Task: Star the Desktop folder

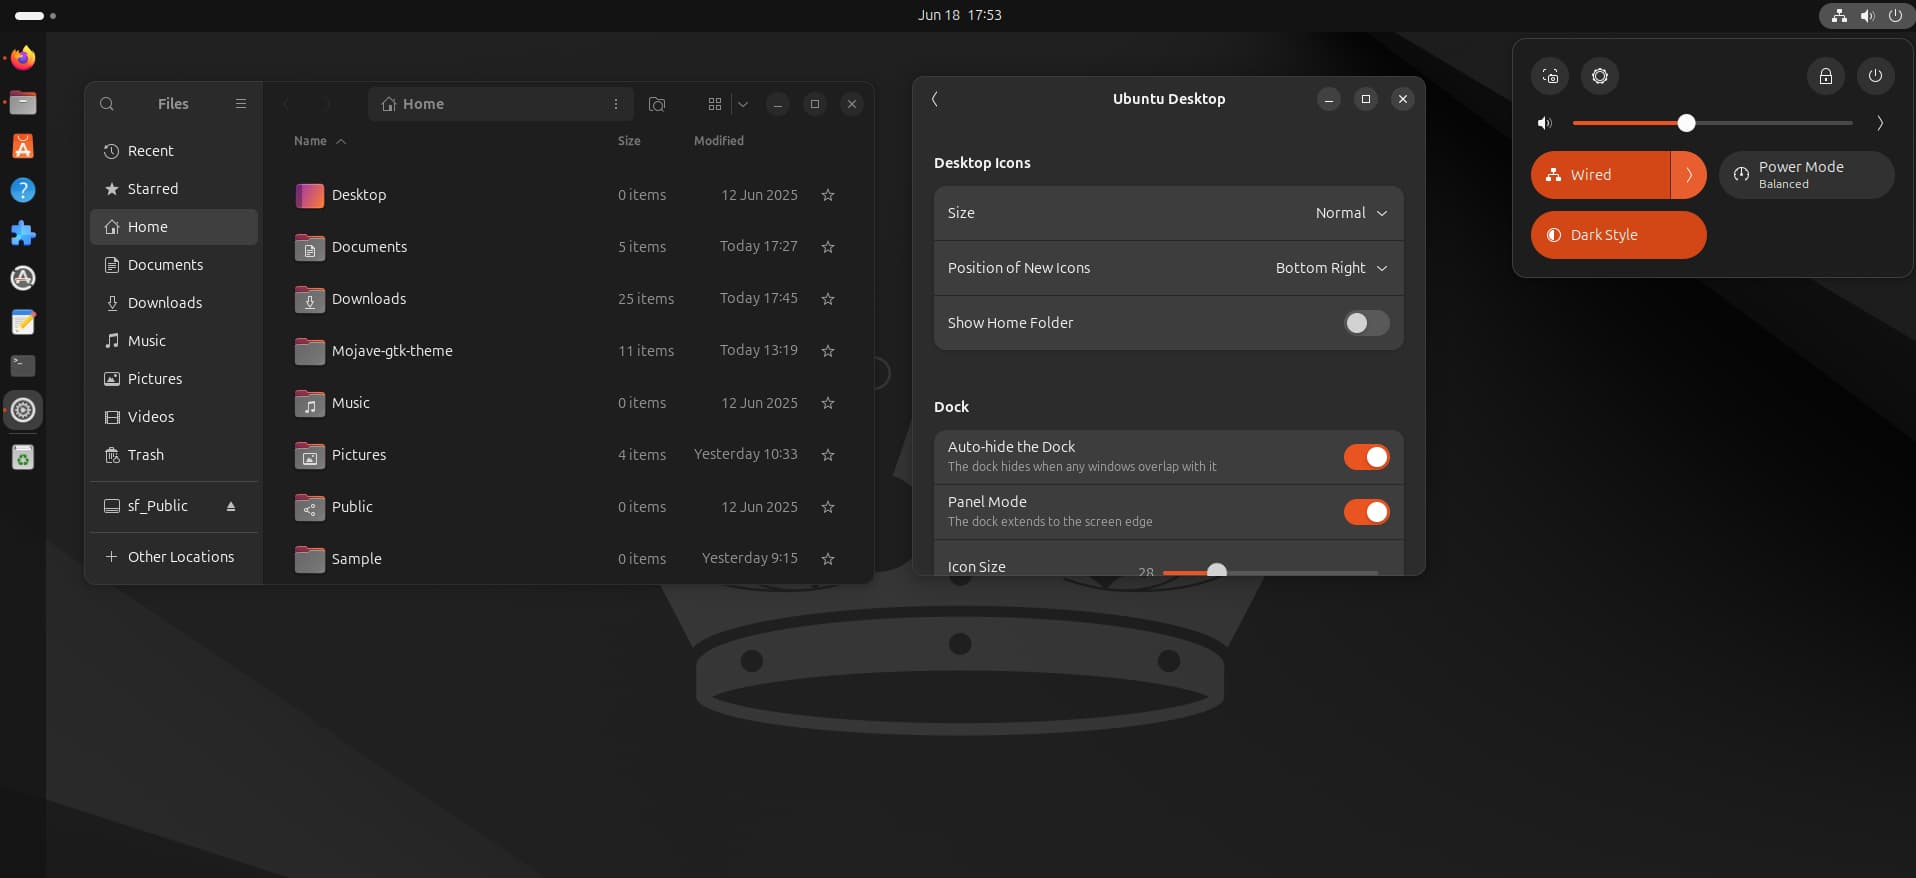Action: (828, 195)
